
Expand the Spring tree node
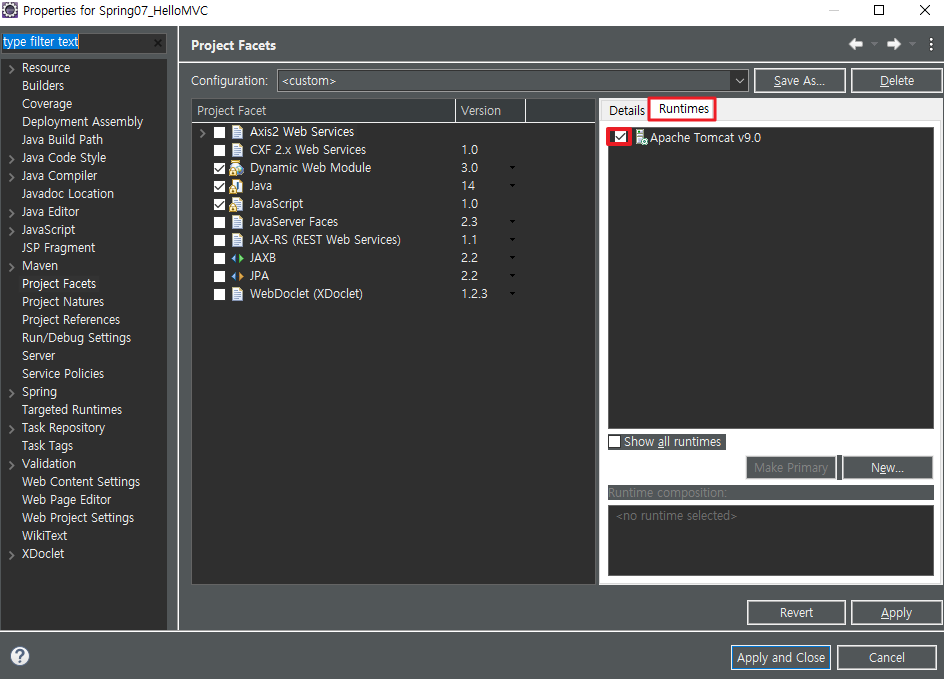click(11, 394)
